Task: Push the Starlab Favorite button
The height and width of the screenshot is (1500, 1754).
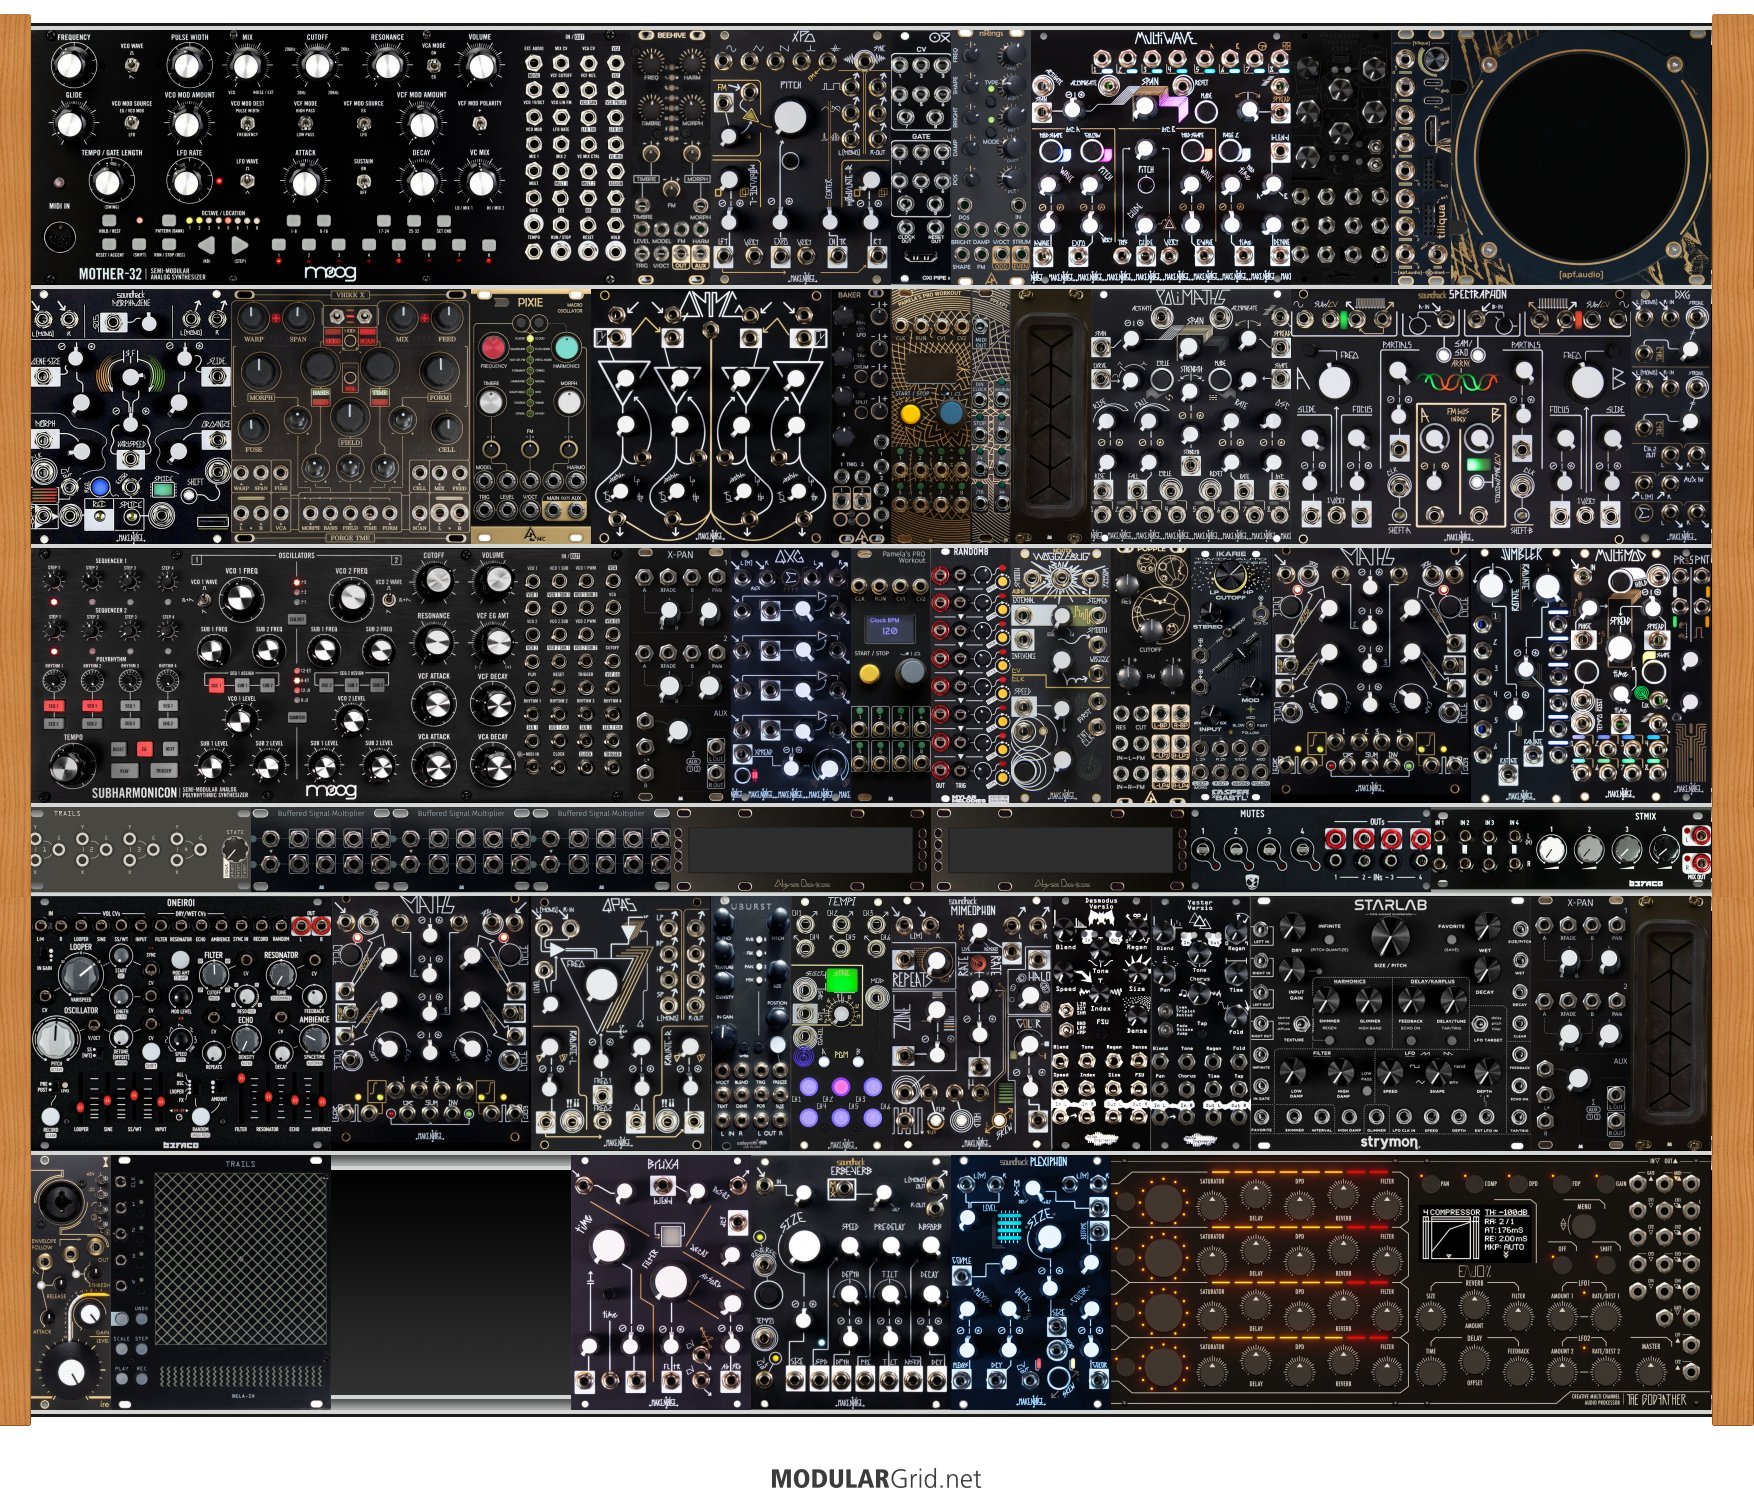Action: tap(1450, 937)
